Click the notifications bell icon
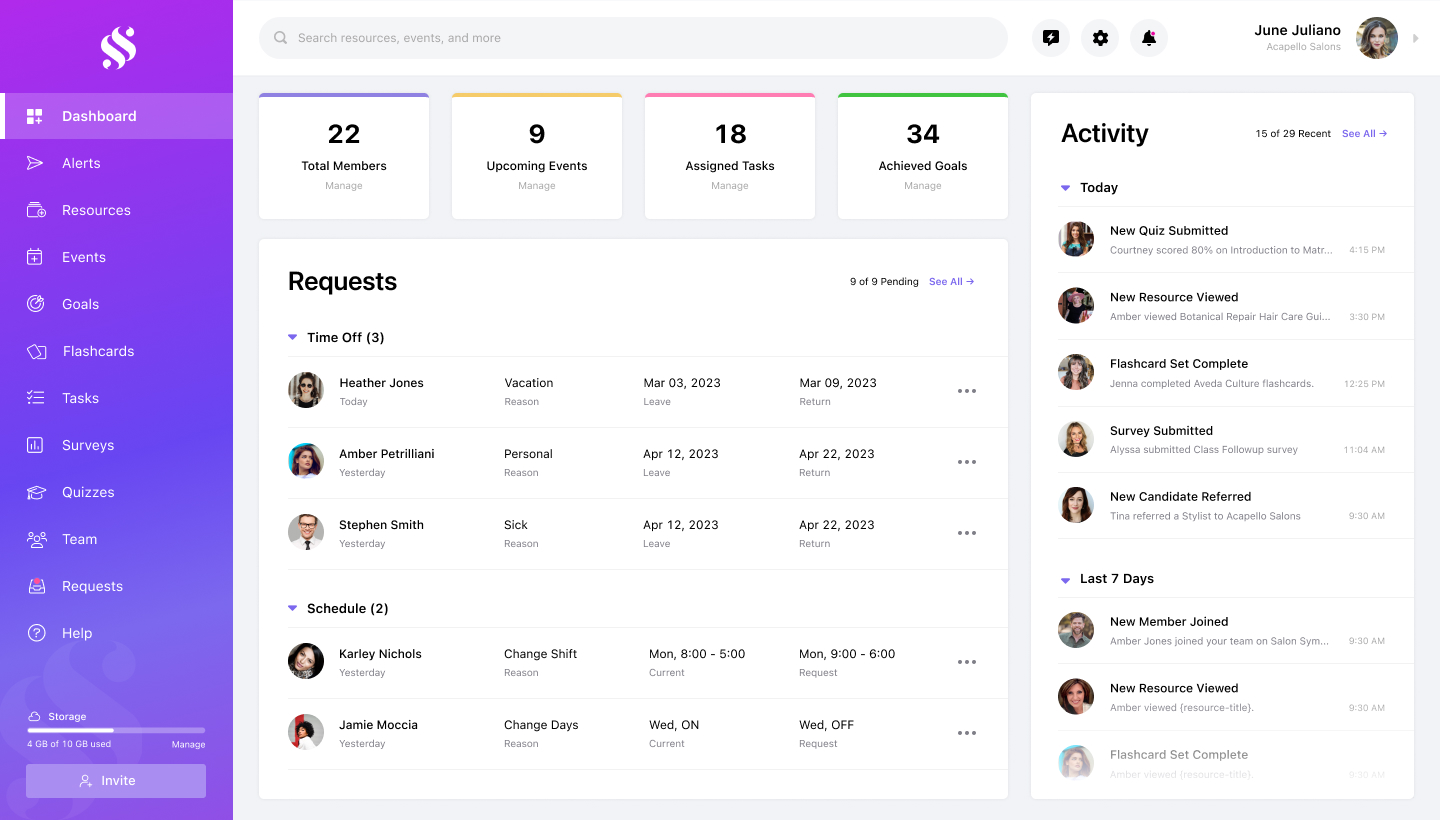Image resolution: width=1440 pixels, height=820 pixels. click(x=1148, y=38)
